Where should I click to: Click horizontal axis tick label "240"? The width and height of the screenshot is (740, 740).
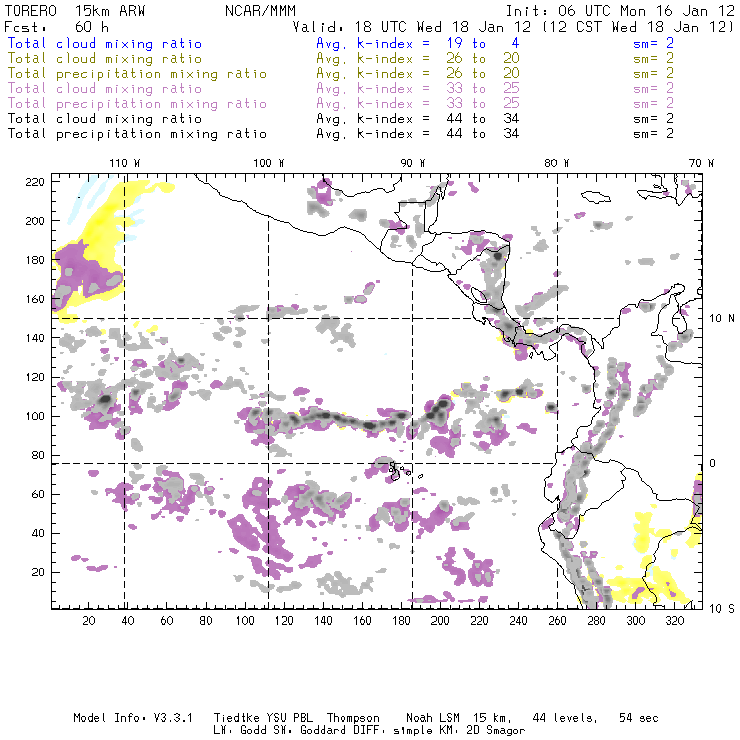[518, 621]
